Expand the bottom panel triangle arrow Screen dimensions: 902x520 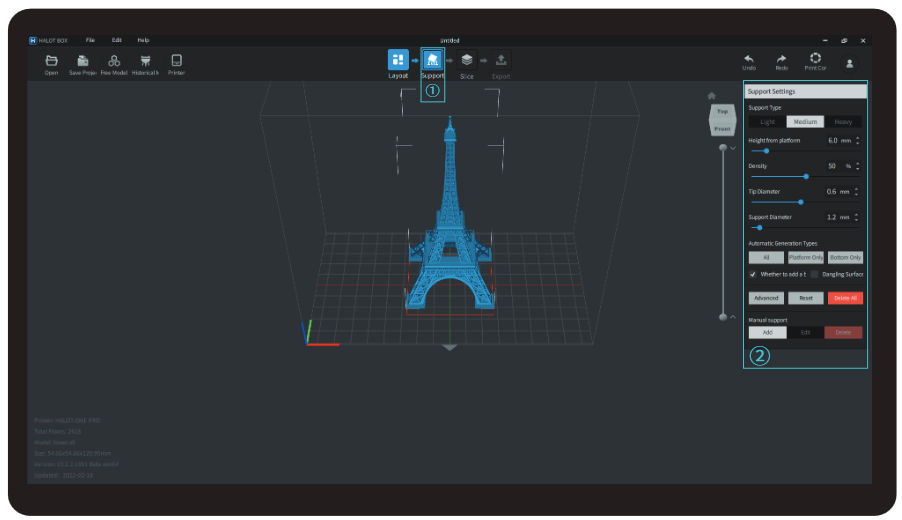point(450,347)
